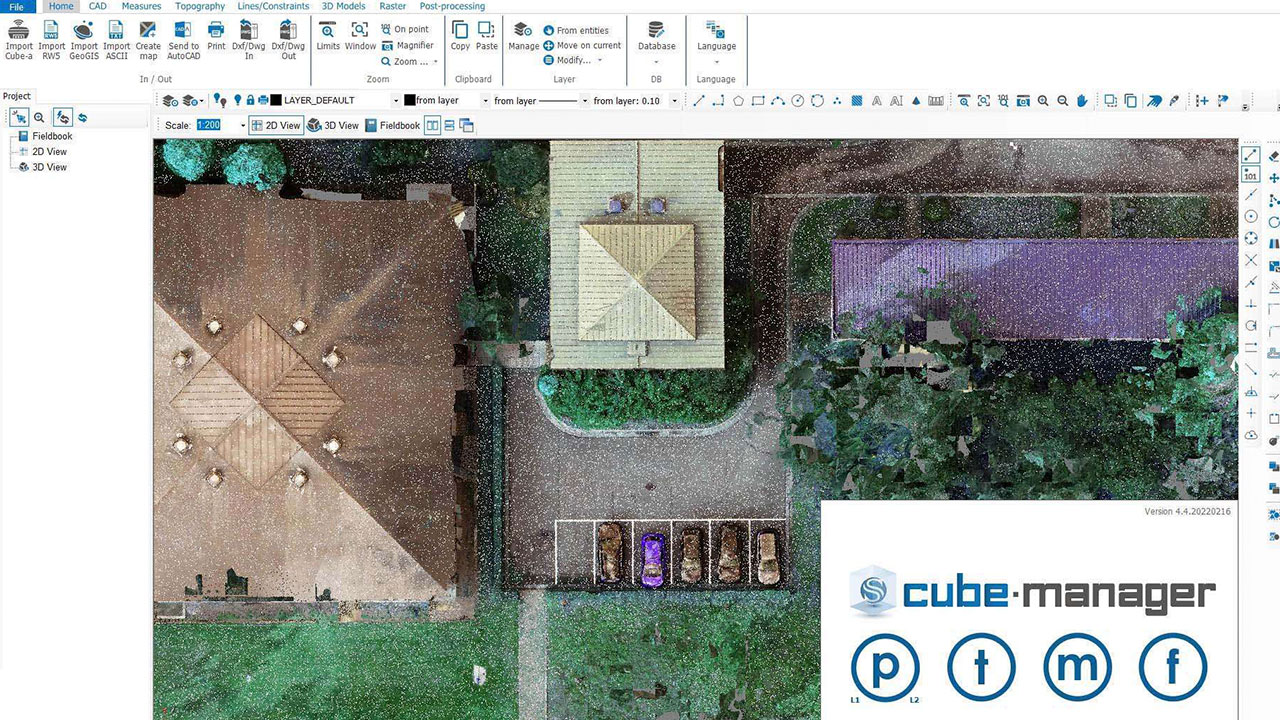
Task: Click the 3D View toolbar button
Action: pyautogui.click(x=333, y=126)
